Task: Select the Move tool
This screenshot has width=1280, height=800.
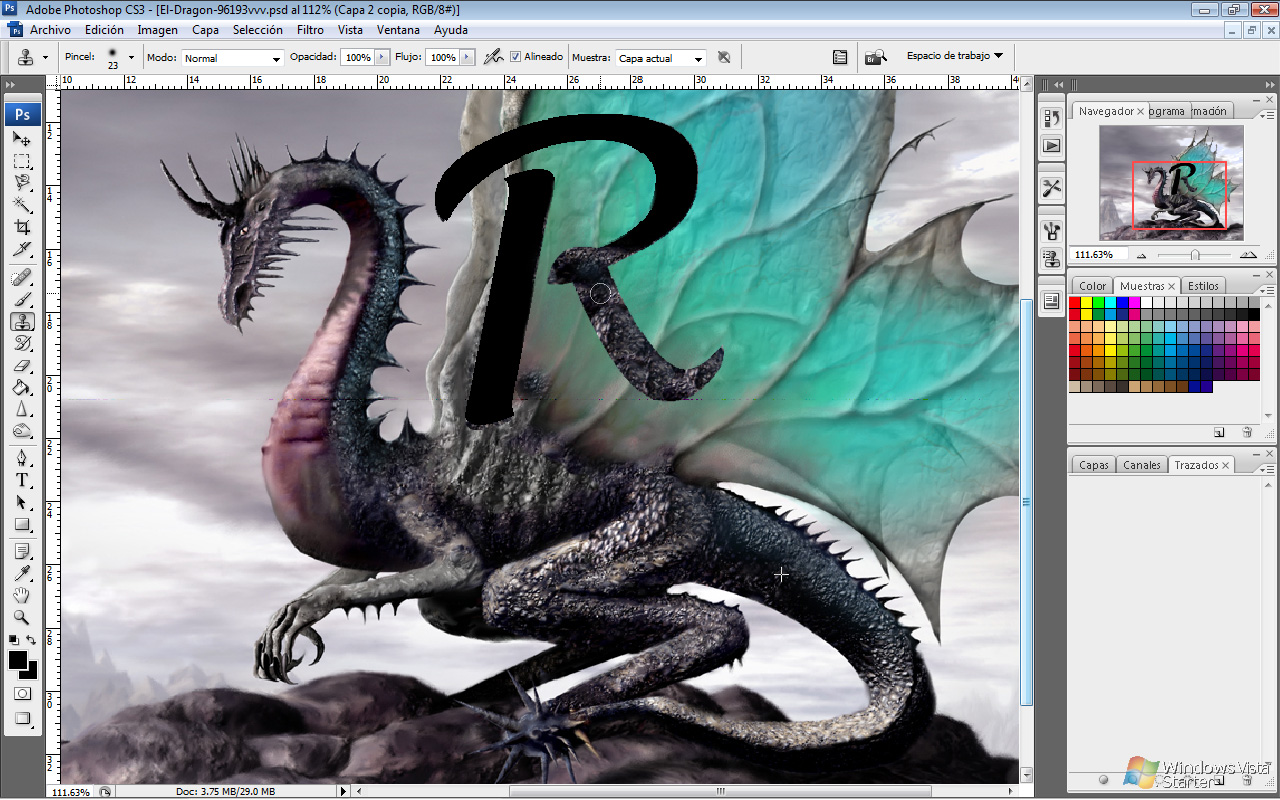Action: [x=22, y=140]
